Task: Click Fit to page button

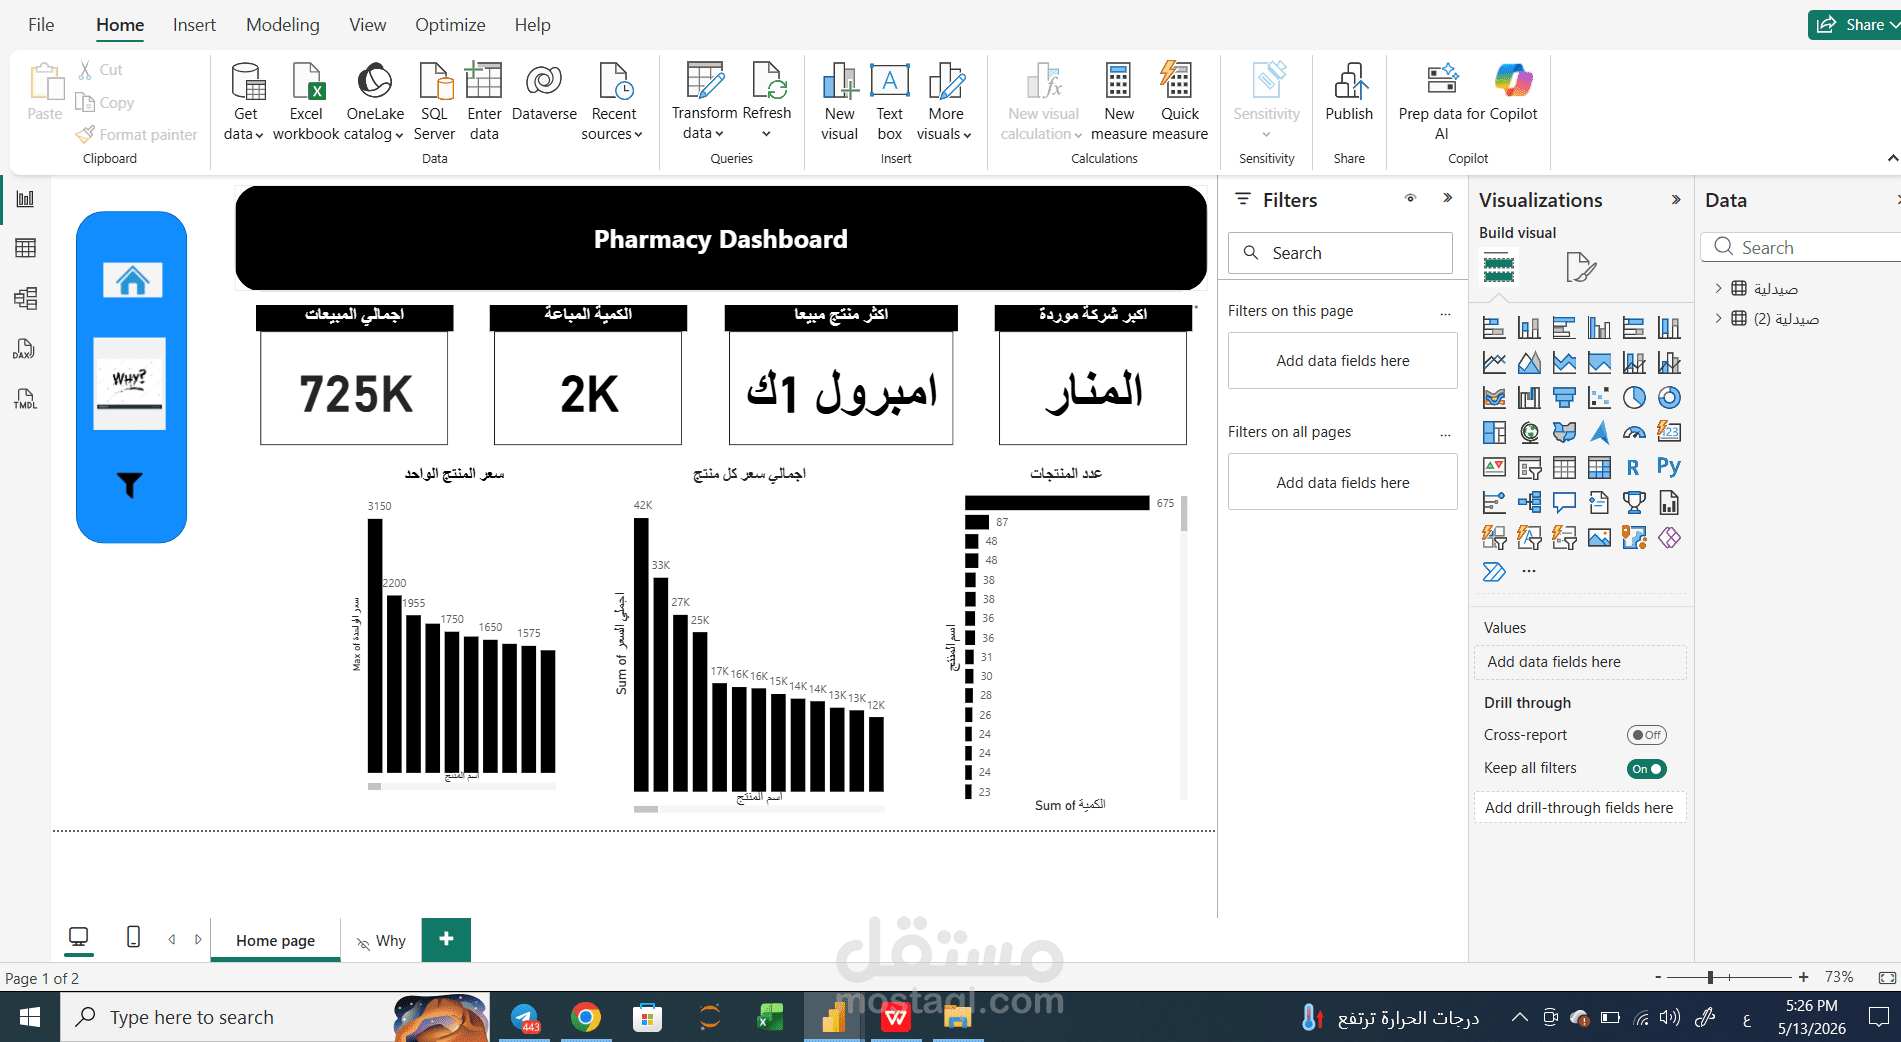Action: pos(1887,977)
